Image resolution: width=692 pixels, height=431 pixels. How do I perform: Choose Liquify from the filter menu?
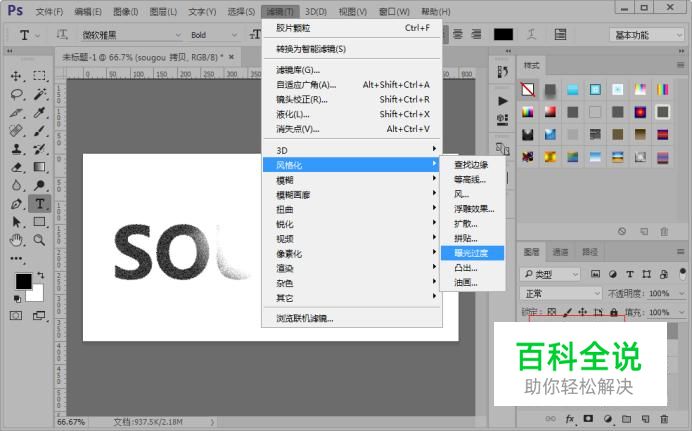point(352,114)
